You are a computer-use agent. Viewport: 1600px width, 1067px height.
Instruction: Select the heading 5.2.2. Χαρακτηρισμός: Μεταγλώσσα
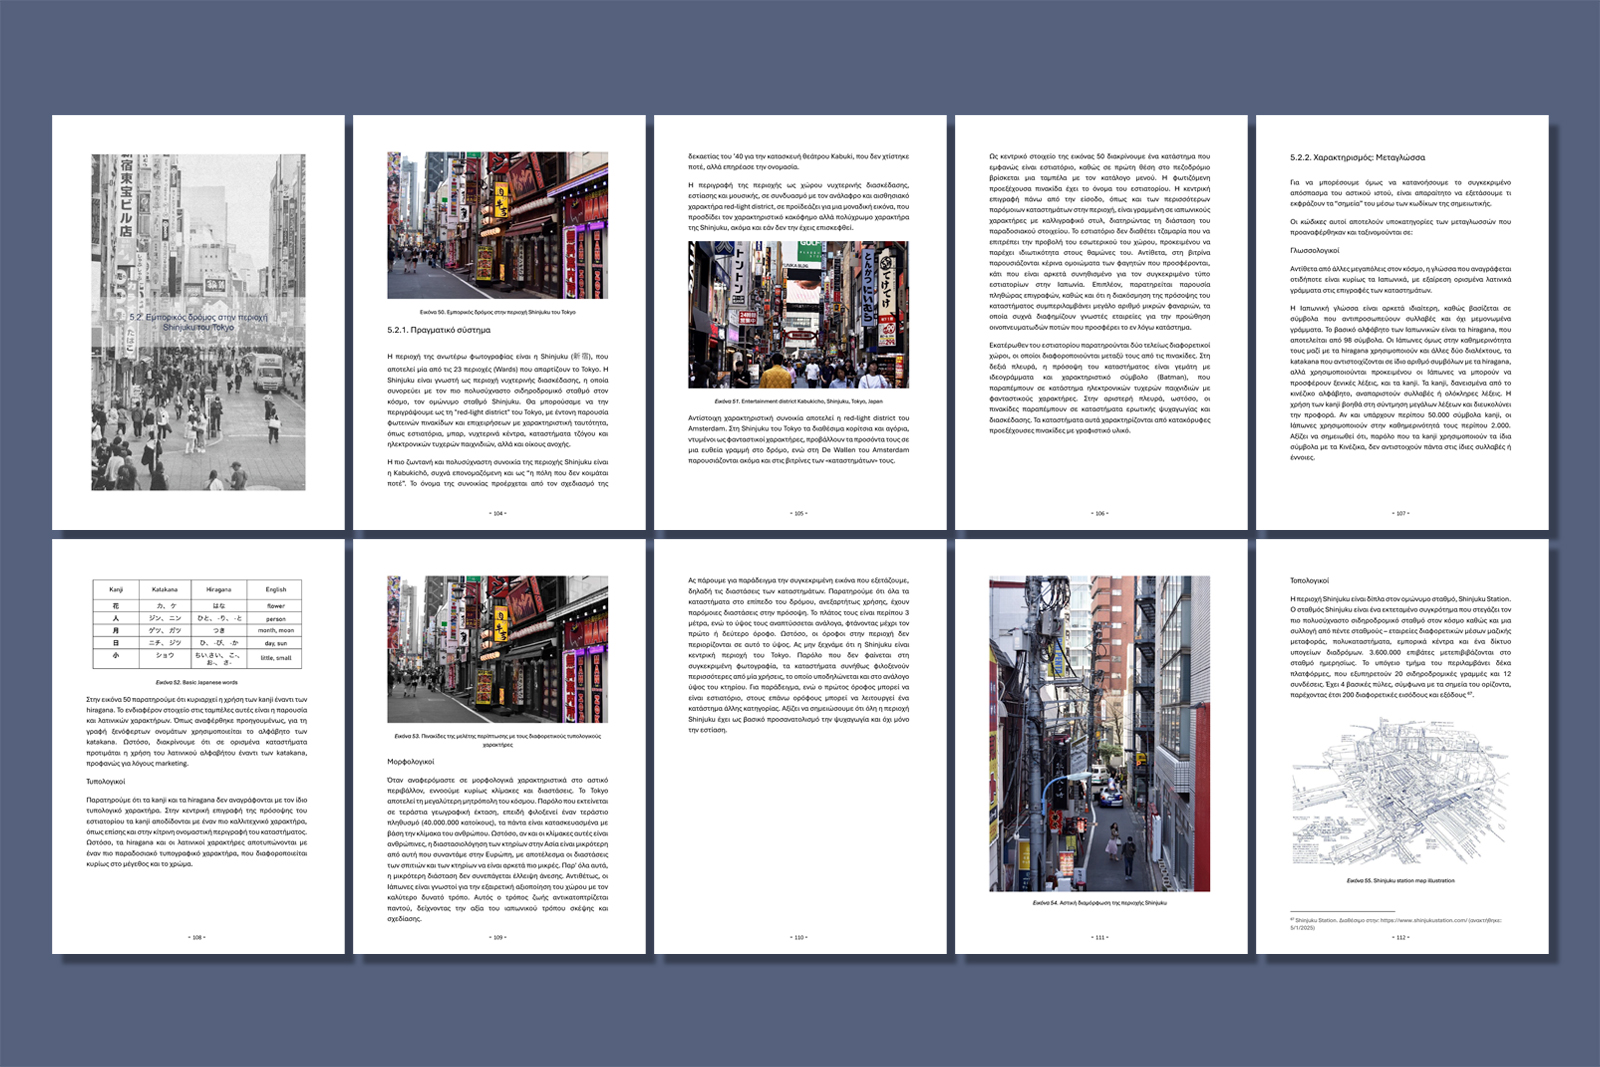click(1357, 158)
